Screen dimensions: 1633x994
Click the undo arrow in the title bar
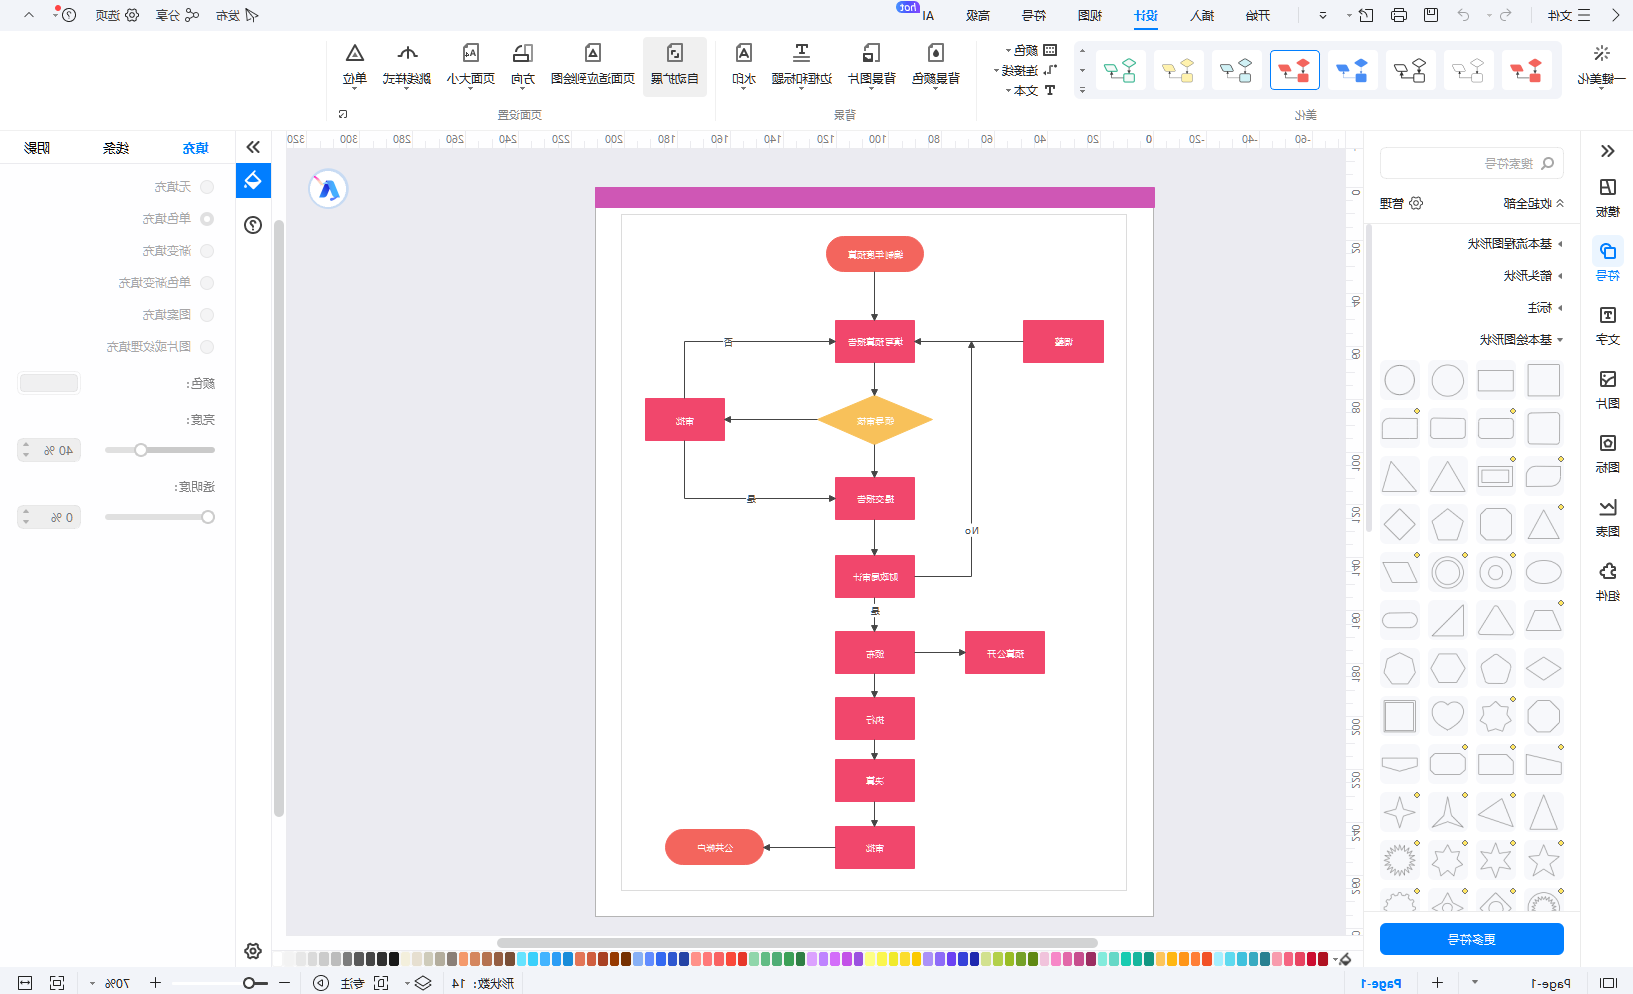point(1464,15)
